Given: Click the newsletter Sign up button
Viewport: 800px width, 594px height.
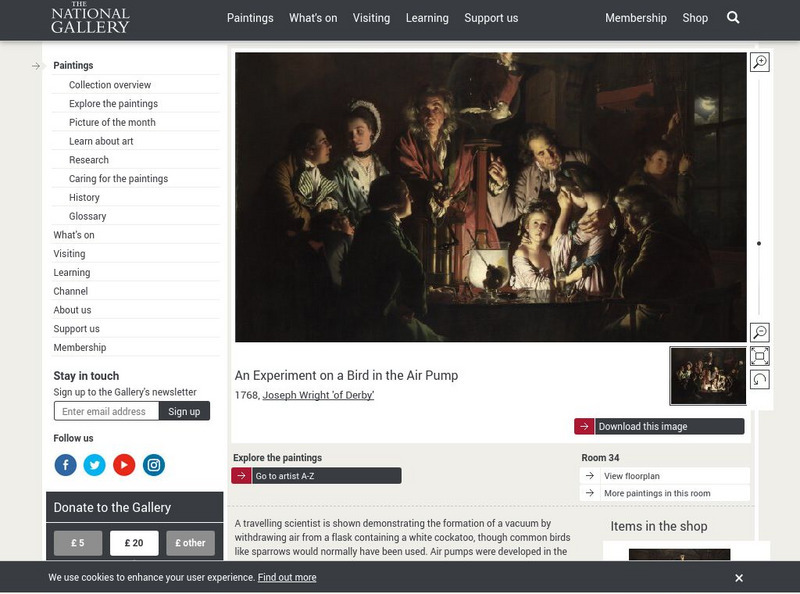Looking at the screenshot, I should 184,411.
